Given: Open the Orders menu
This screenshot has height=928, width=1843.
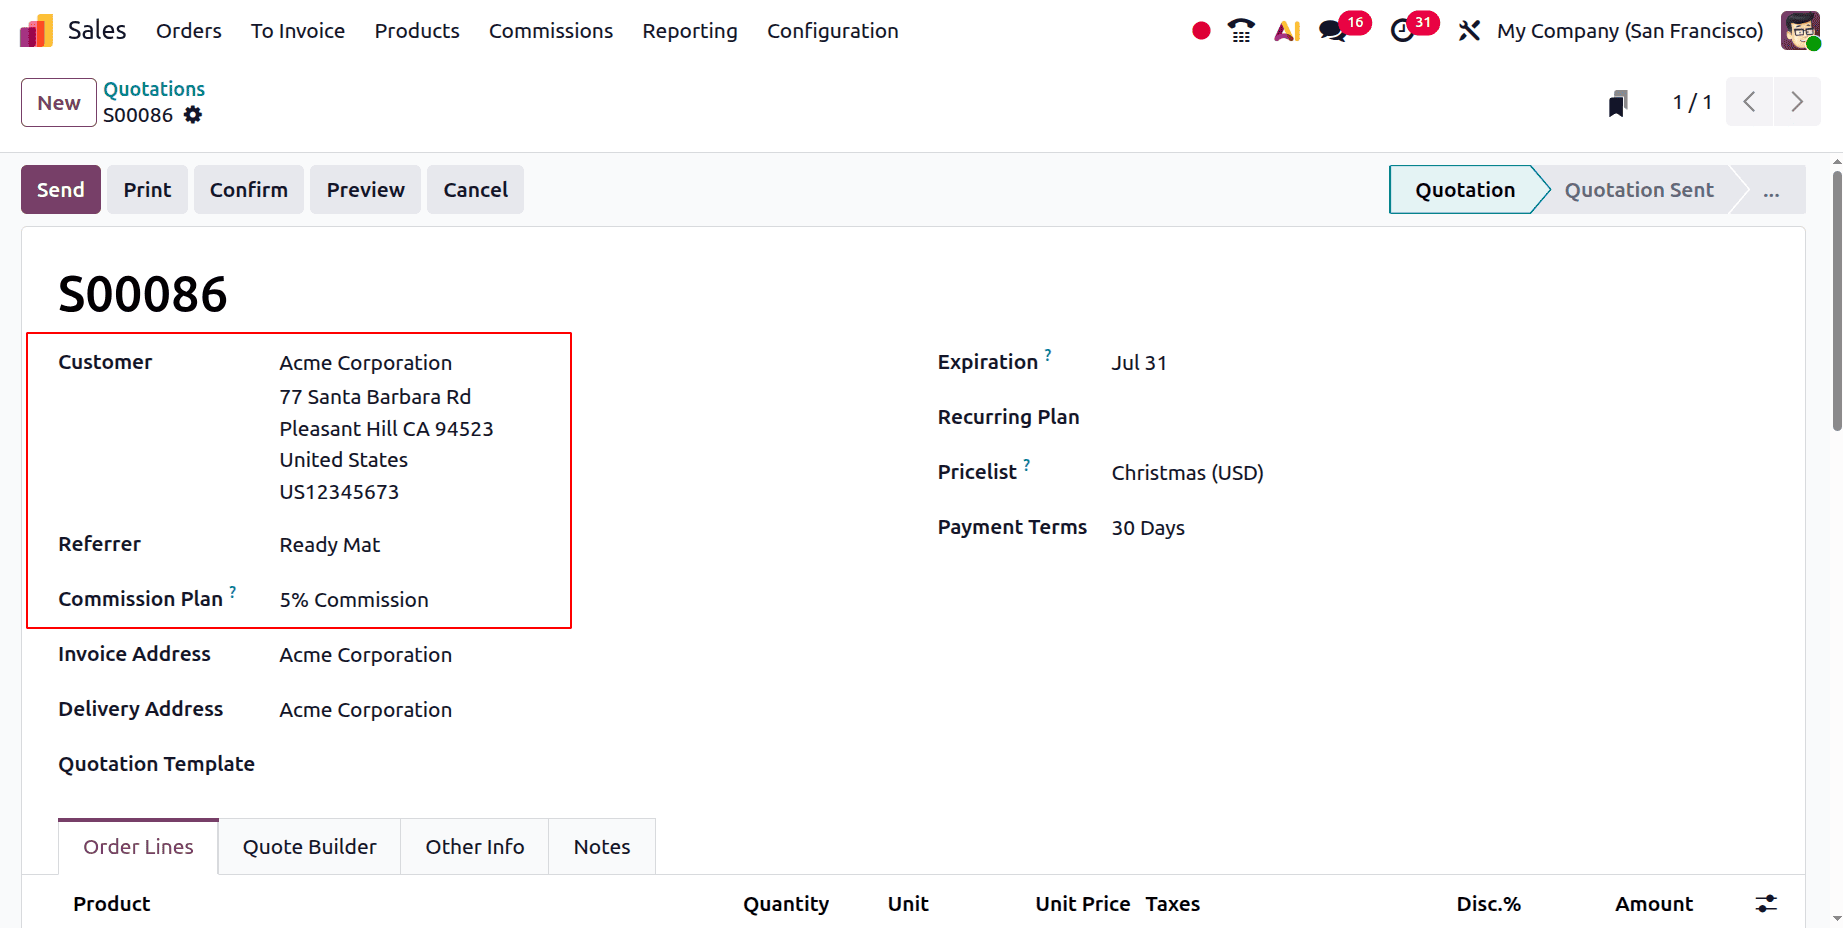Looking at the screenshot, I should coord(189,31).
